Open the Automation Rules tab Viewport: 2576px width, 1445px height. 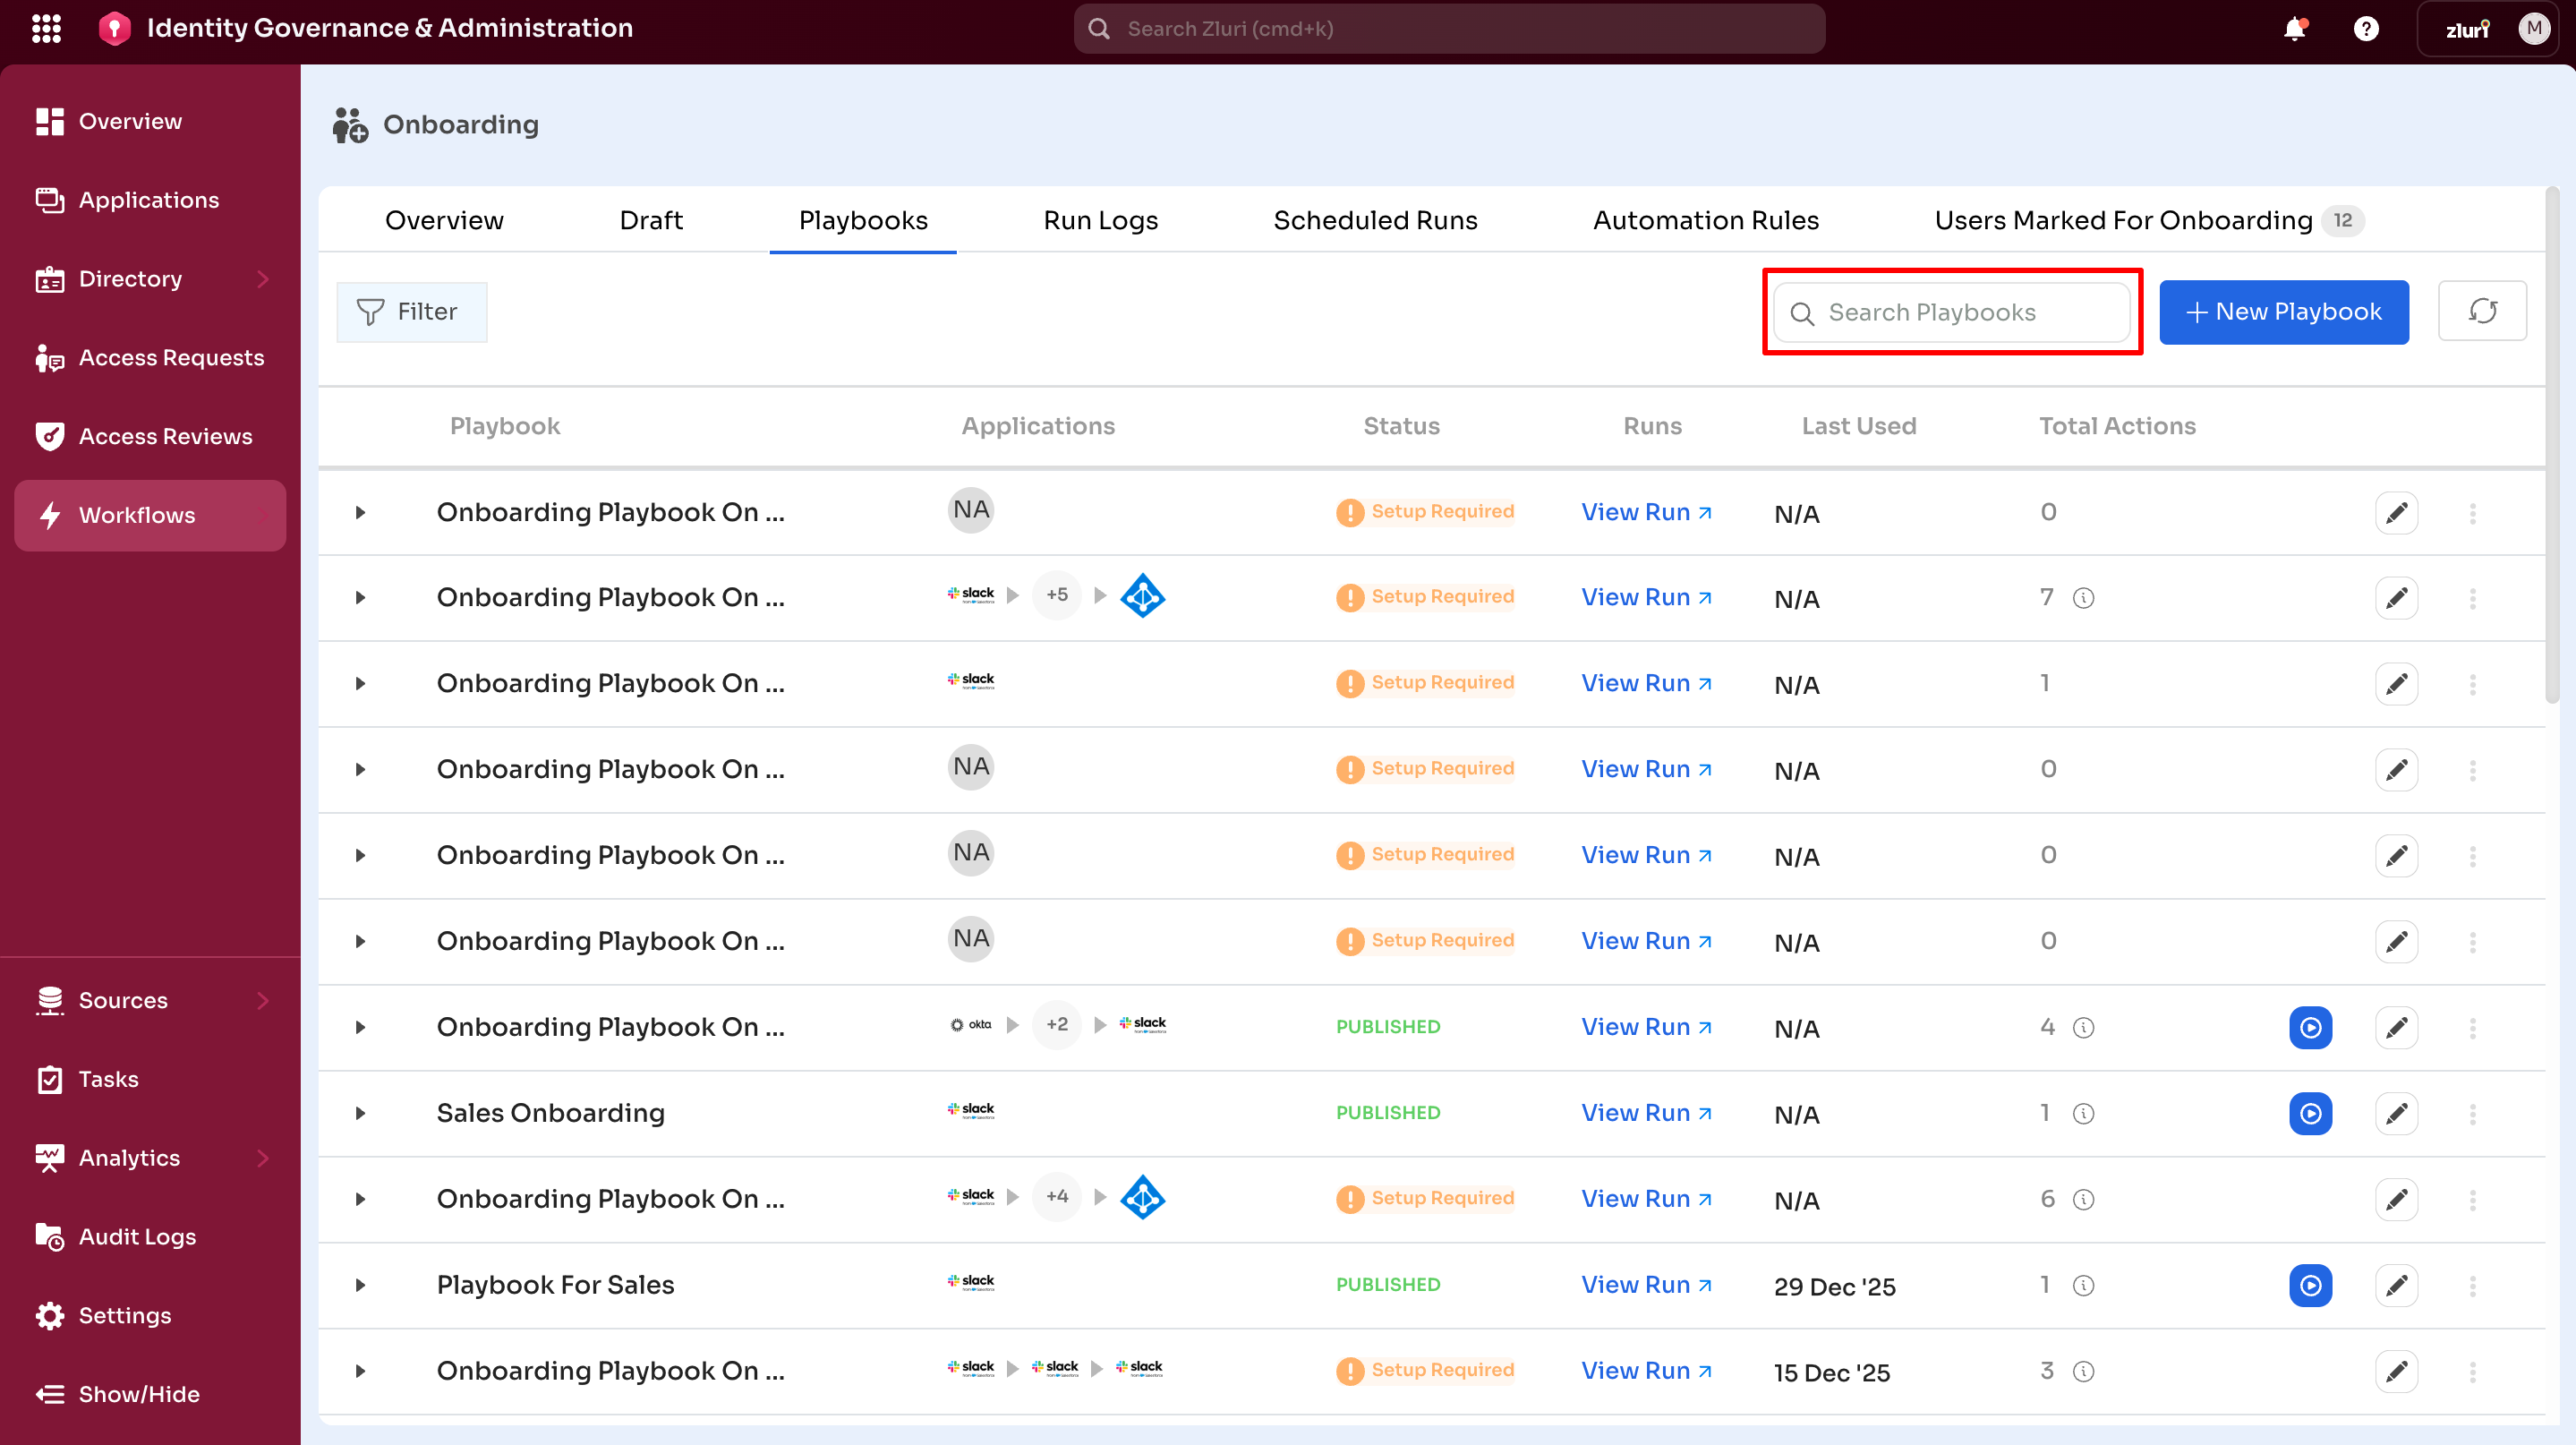click(x=1706, y=220)
